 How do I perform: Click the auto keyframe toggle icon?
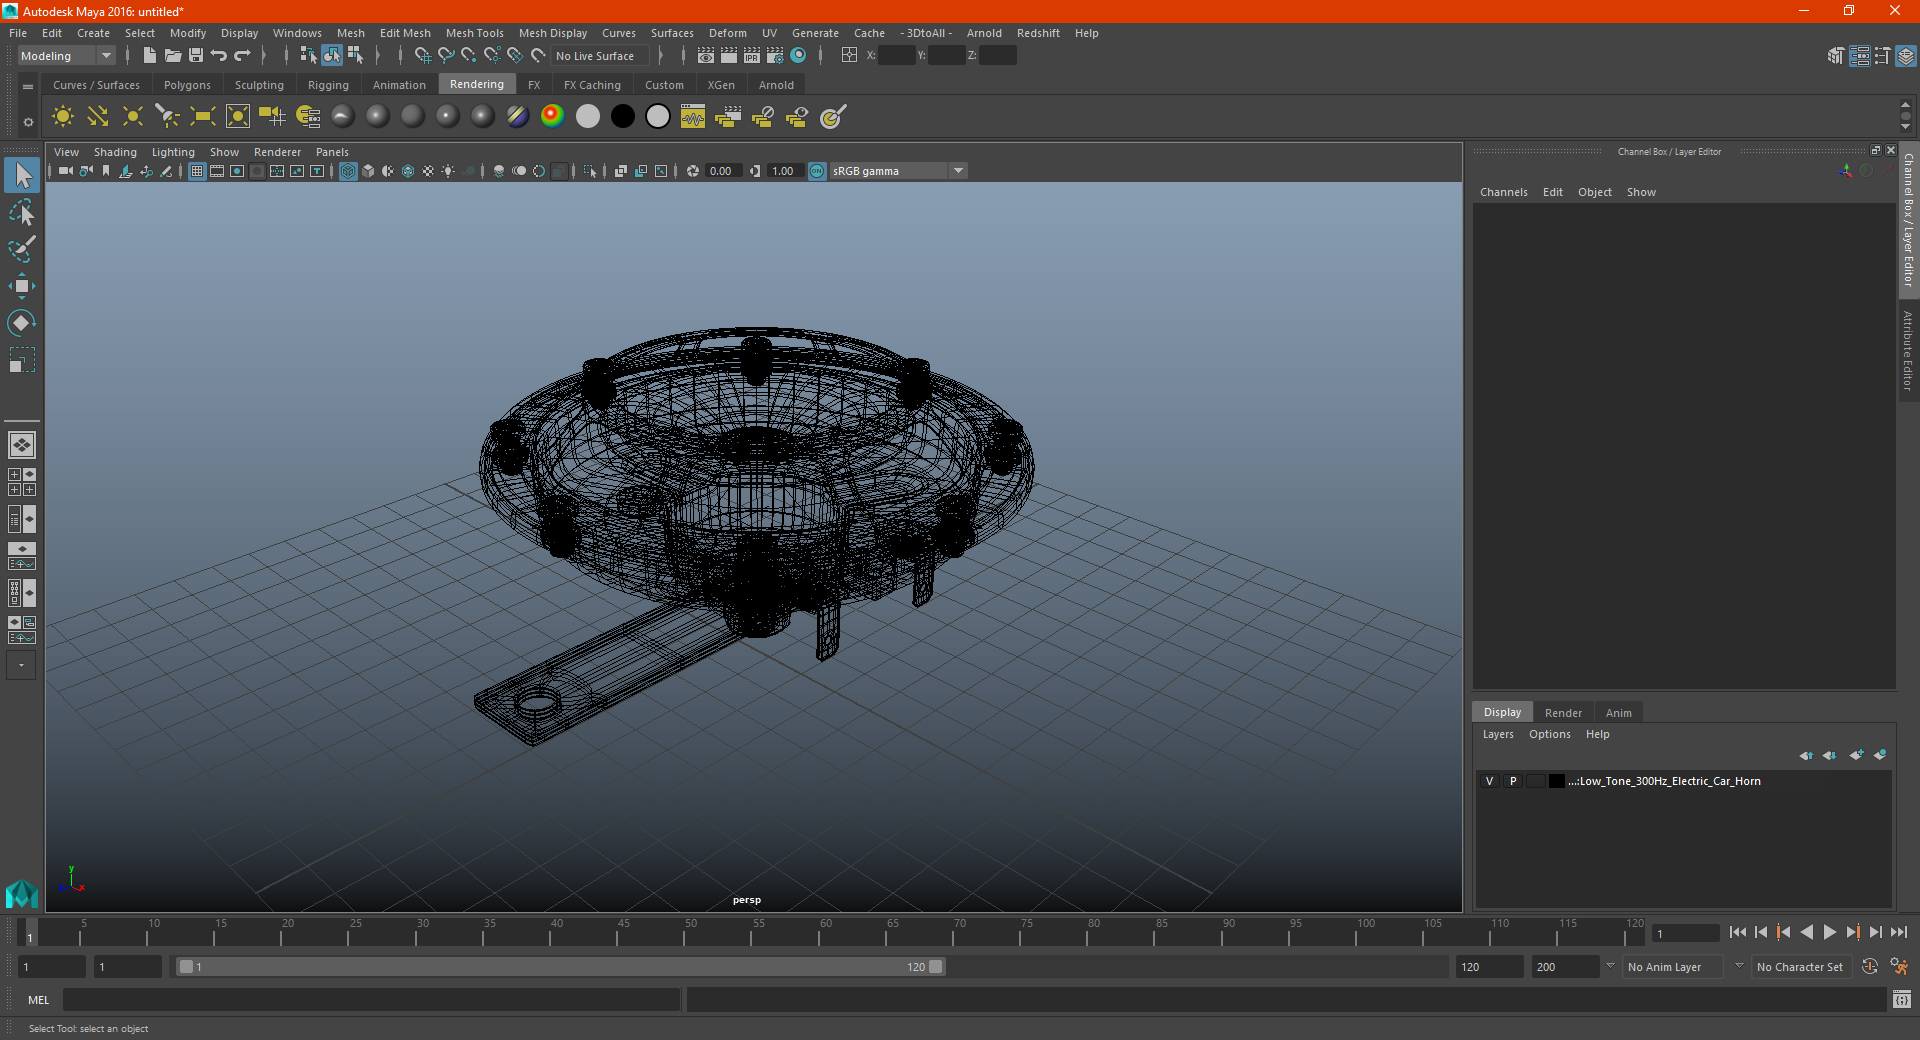(x=1869, y=967)
